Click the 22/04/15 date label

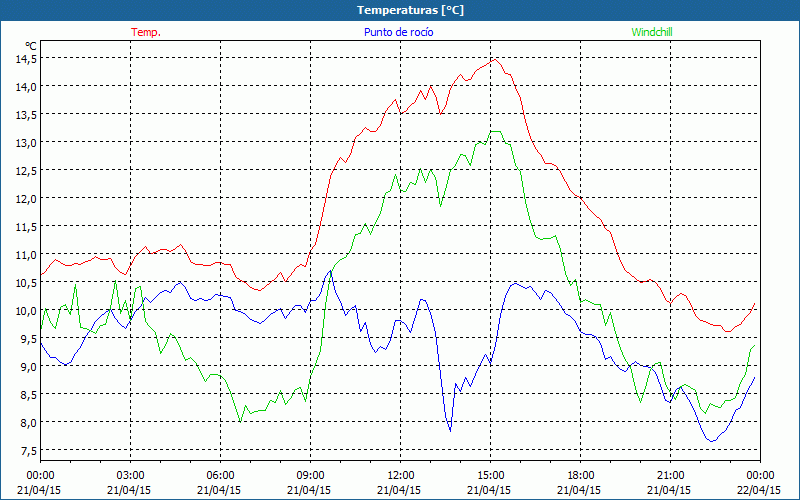point(759,490)
